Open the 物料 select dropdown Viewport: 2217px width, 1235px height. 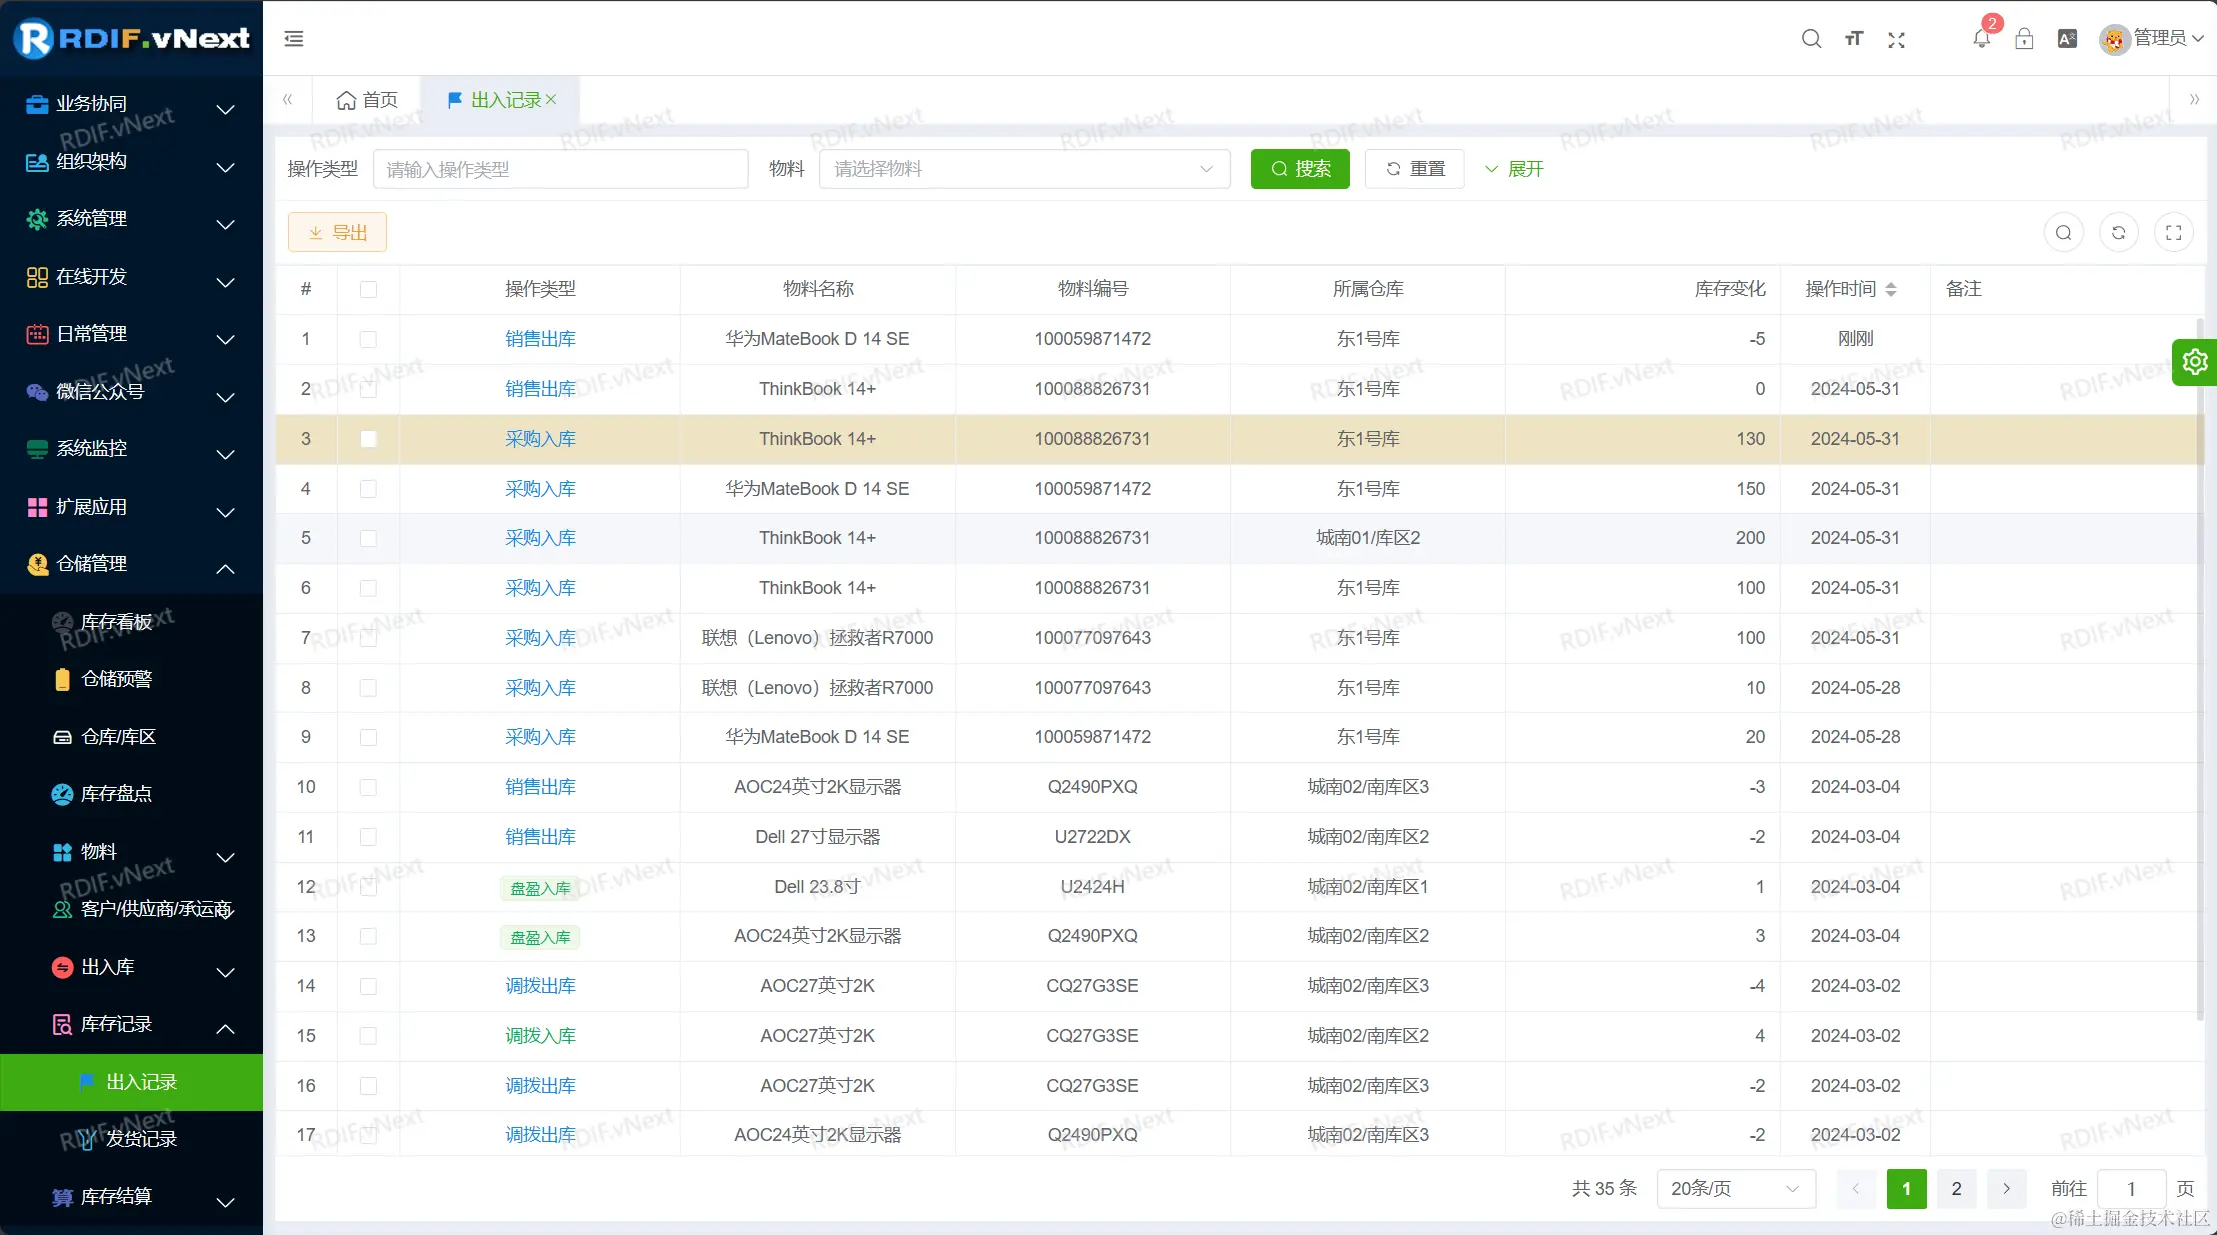point(1024,169)
